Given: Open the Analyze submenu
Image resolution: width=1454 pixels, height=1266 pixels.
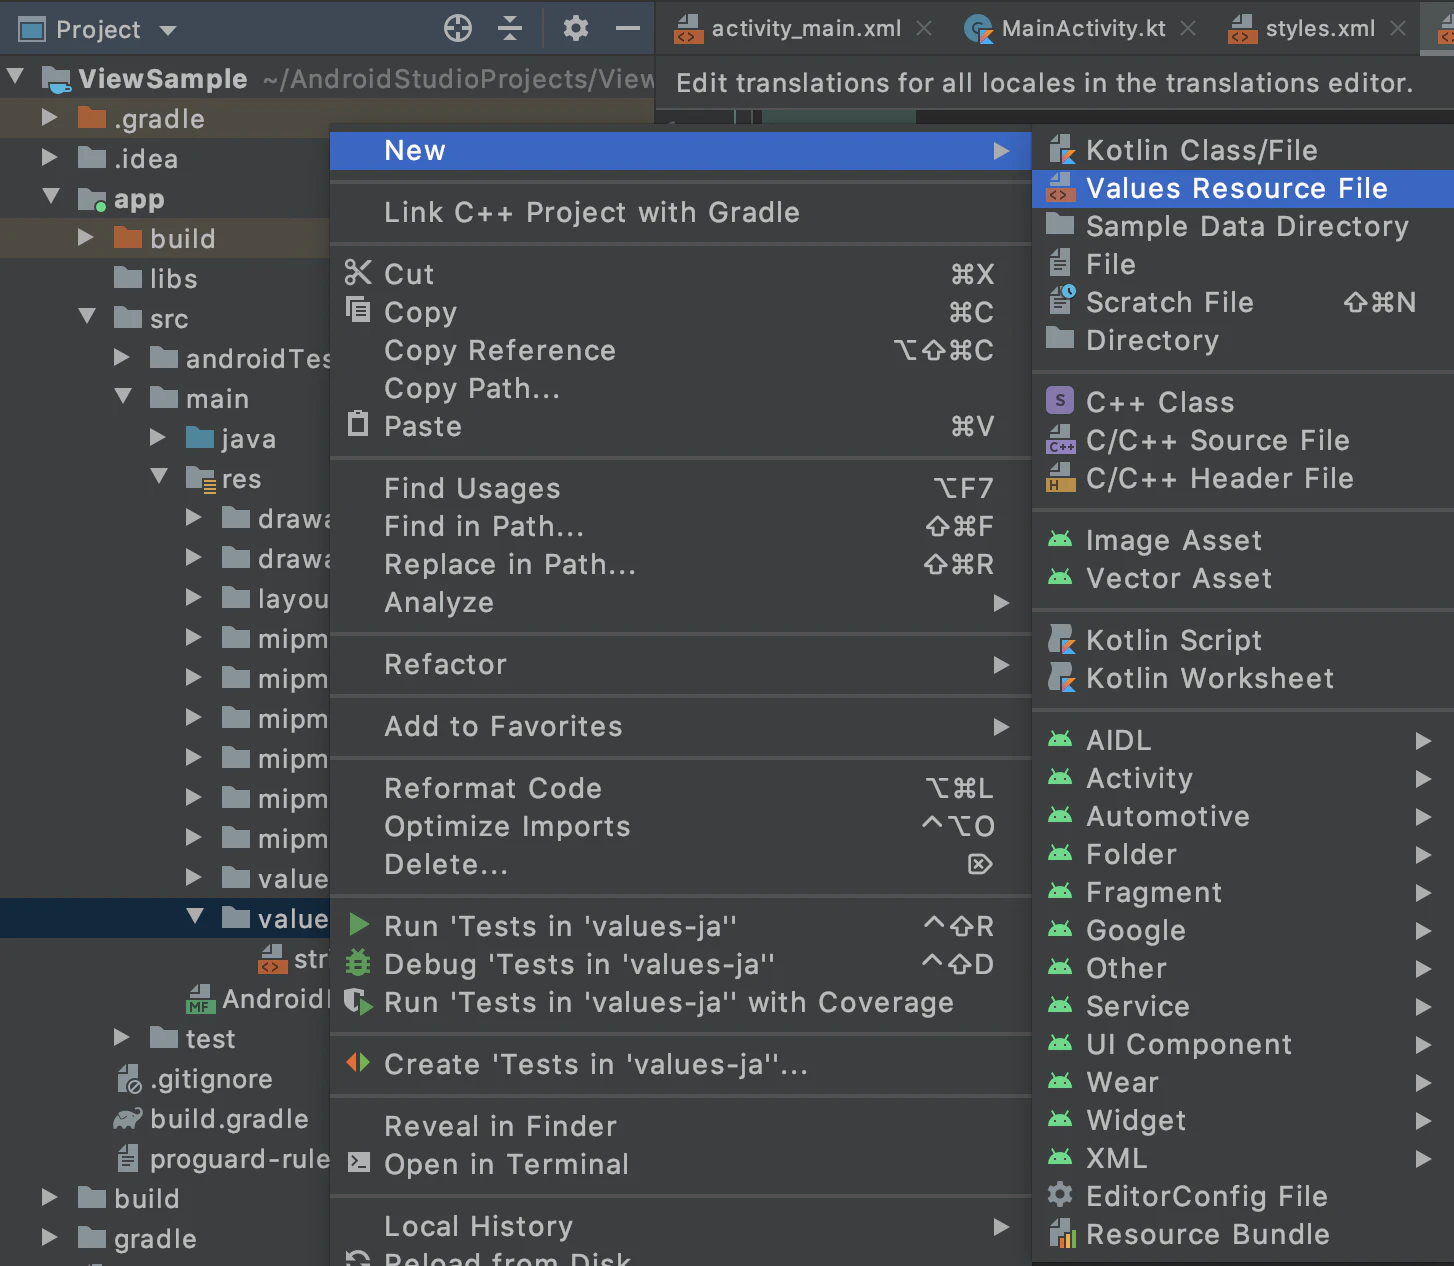Looking at the screenshot, I should coord(680,602).
